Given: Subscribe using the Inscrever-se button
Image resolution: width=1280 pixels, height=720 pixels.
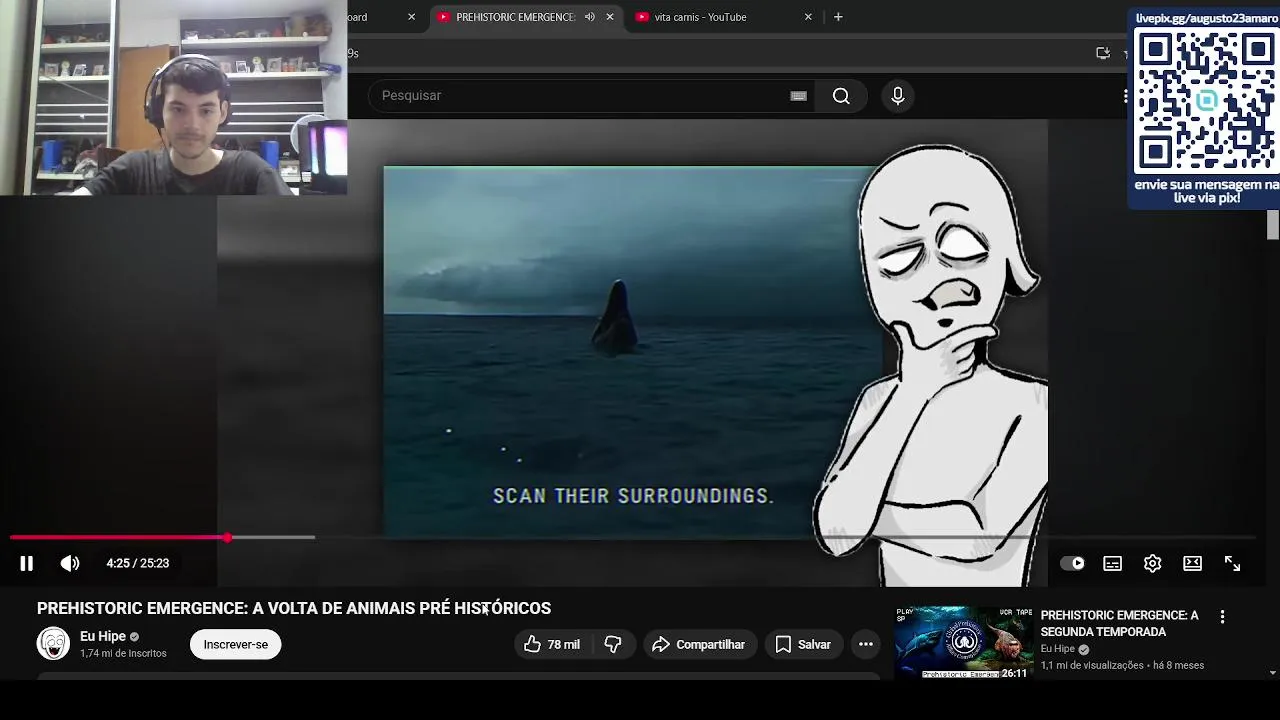Looking at the screenshot, I should pos(236,645).
